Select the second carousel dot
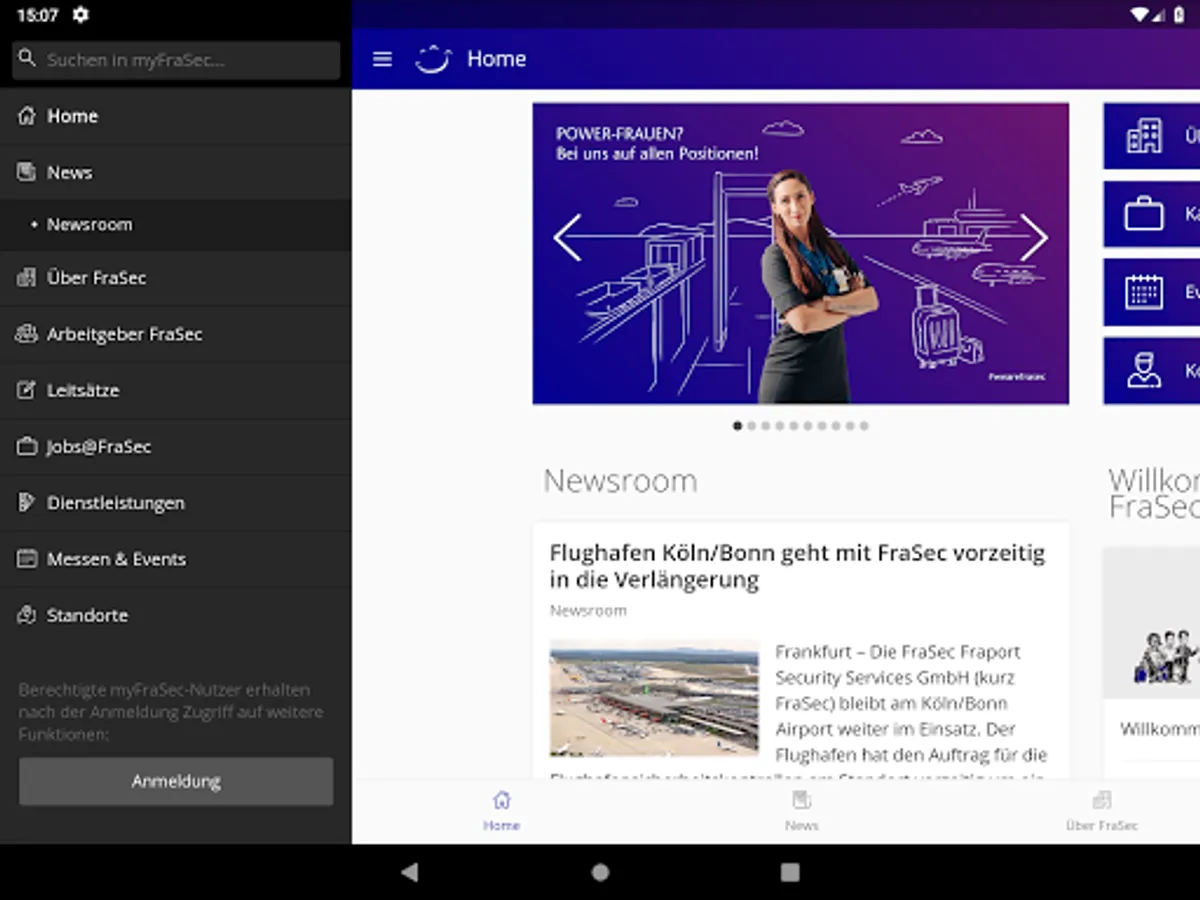The height and width of the screenshot is (900, 1200). click(752, 426)
